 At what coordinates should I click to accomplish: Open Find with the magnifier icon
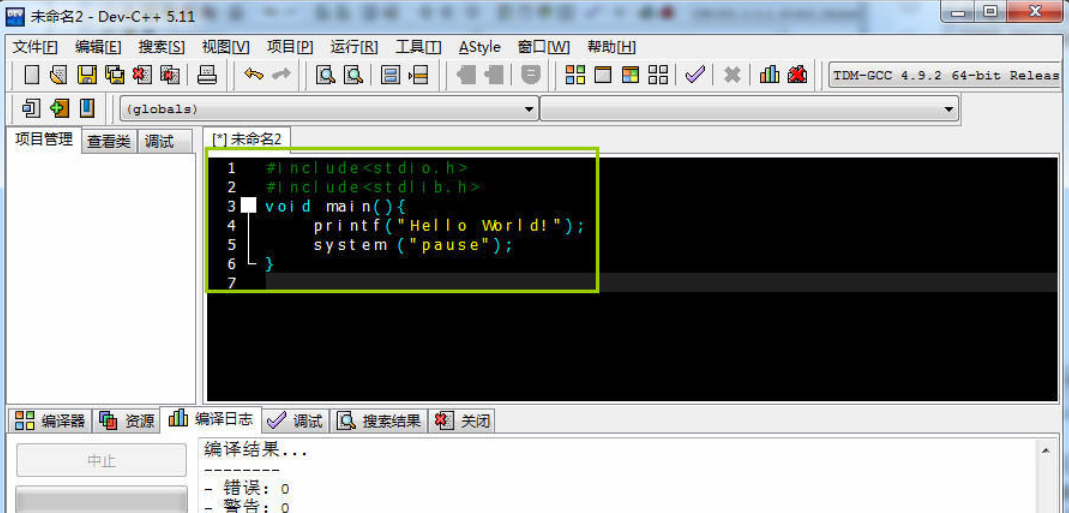pyautogui.click(x=326, y=74)
